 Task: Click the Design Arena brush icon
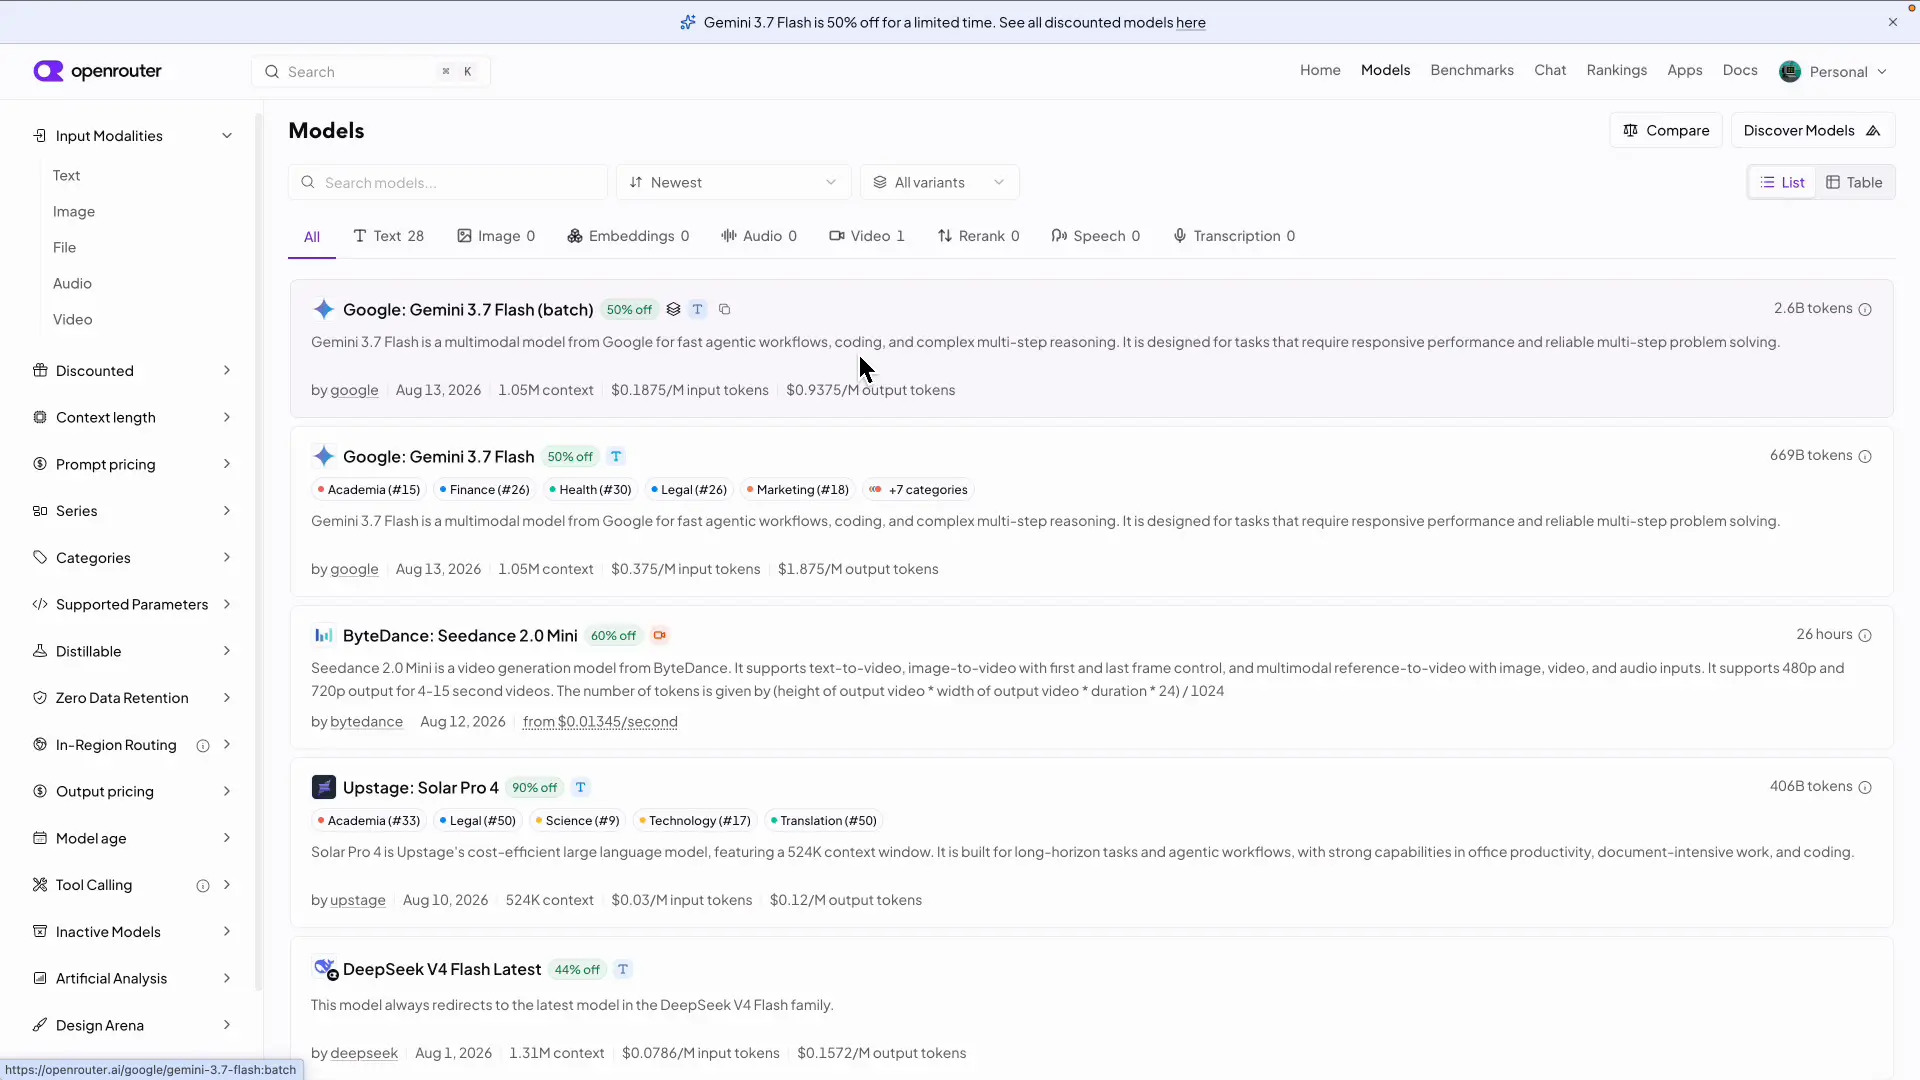40,1025
